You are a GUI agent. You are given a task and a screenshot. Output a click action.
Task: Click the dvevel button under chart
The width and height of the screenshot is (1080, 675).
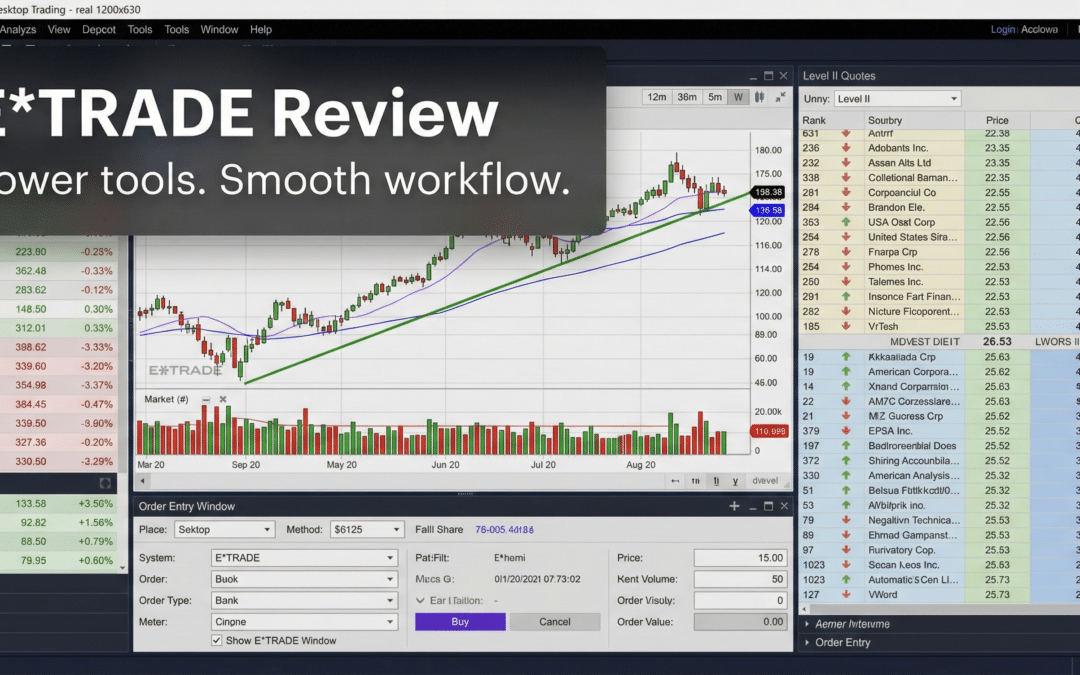[x=765, y=481]
